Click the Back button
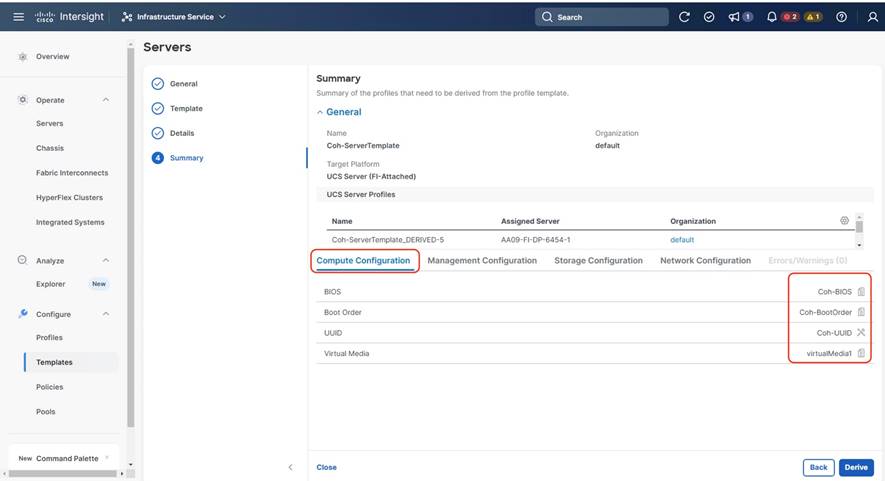 click(x=818, y=467)
